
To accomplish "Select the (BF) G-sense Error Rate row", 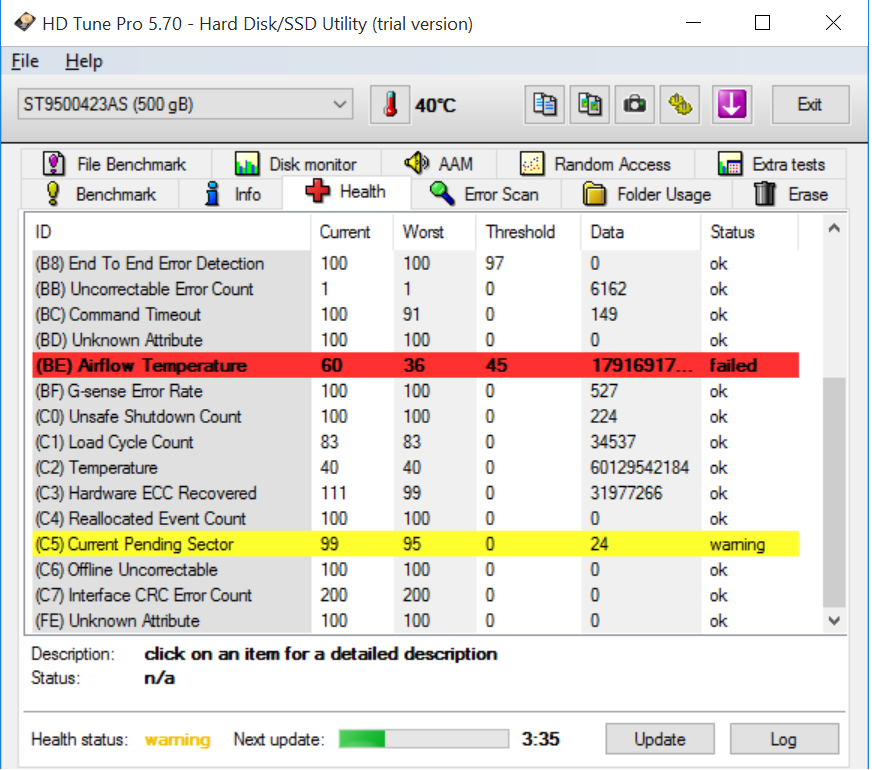I will coord(416,391).
